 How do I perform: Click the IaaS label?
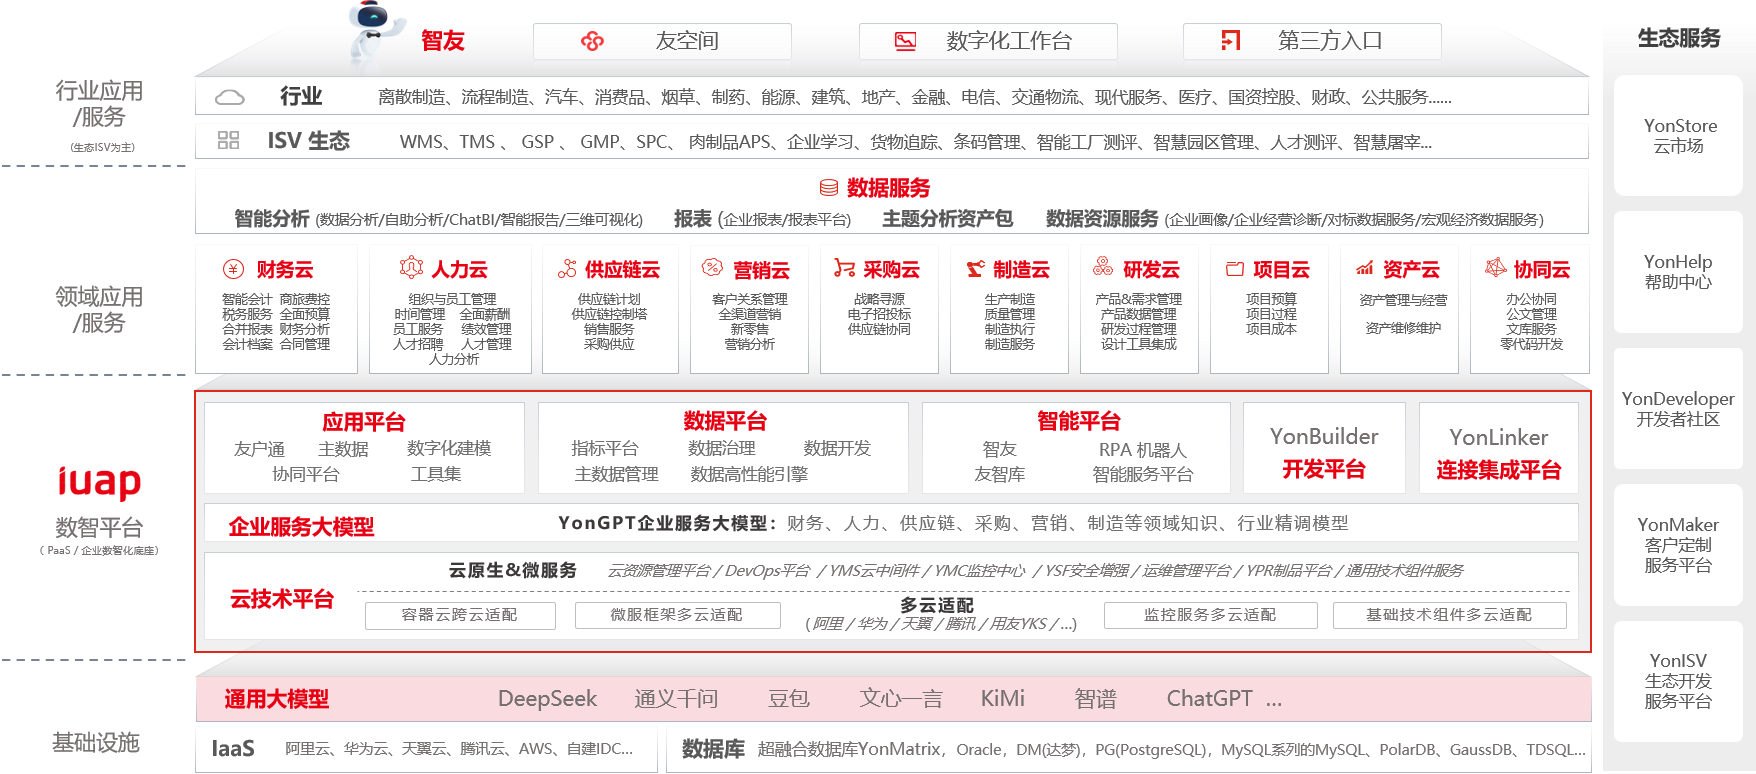pos(233,749)
